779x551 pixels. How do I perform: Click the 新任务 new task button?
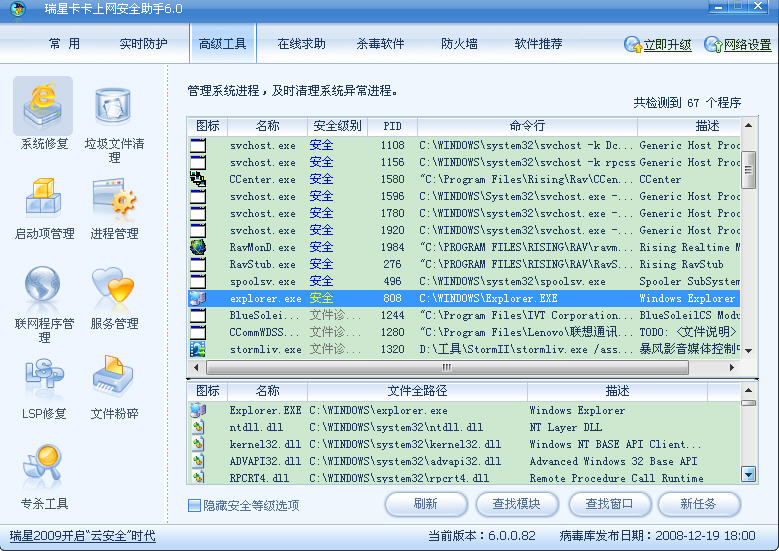(699, 504)
